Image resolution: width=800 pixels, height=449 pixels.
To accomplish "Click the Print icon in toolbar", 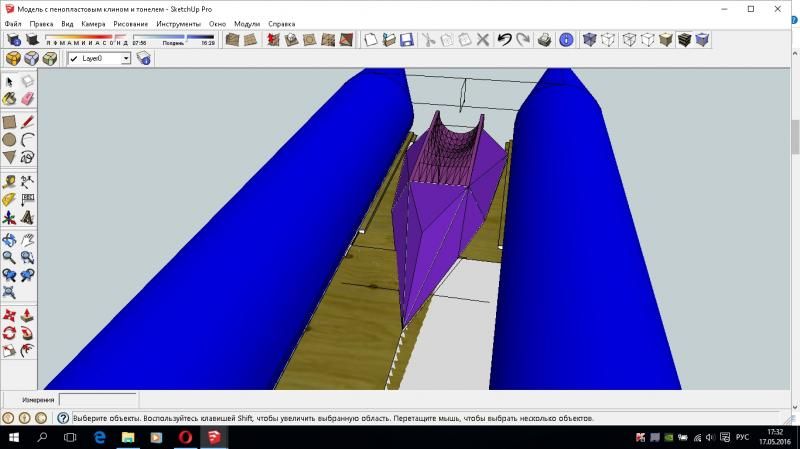I will (545, 40).
